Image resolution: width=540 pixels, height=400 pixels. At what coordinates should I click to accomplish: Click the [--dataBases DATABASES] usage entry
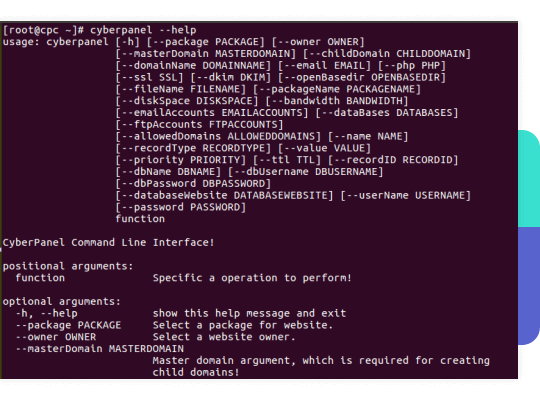(387, 113)
